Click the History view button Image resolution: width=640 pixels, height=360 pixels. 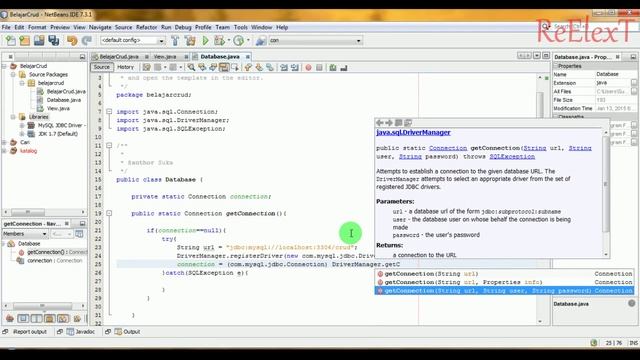[125, 67]
